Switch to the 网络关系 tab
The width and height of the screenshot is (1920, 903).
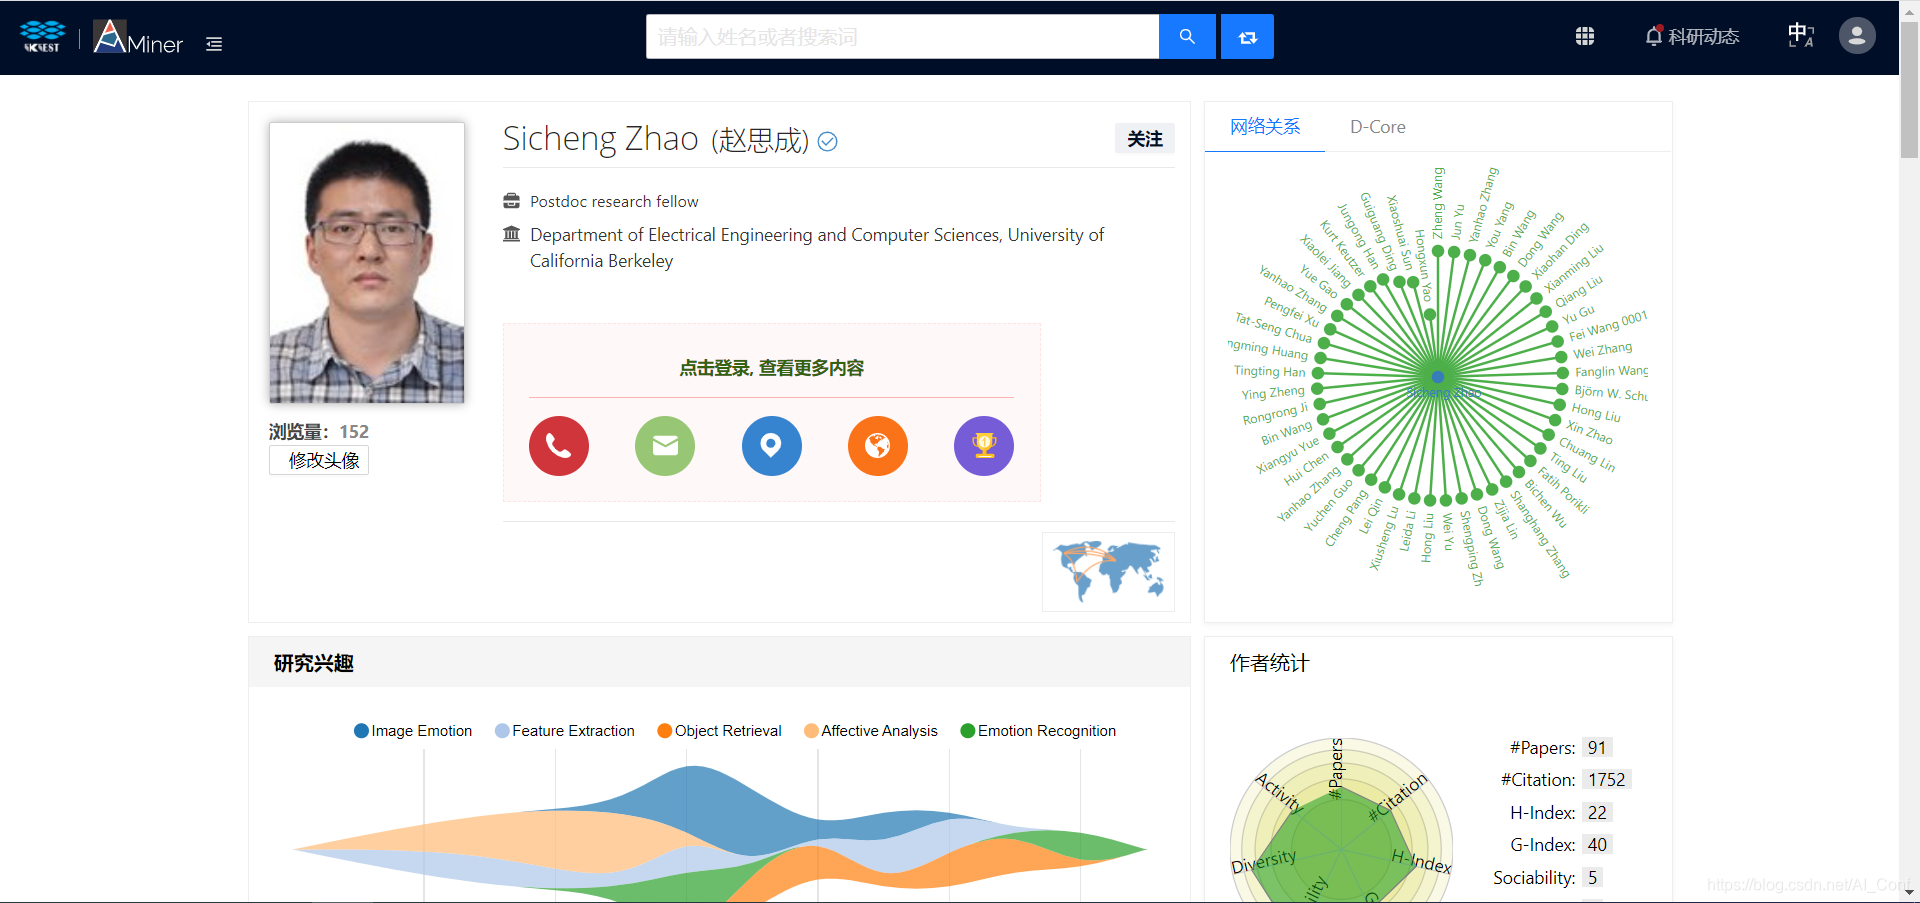pos(1265,127)
